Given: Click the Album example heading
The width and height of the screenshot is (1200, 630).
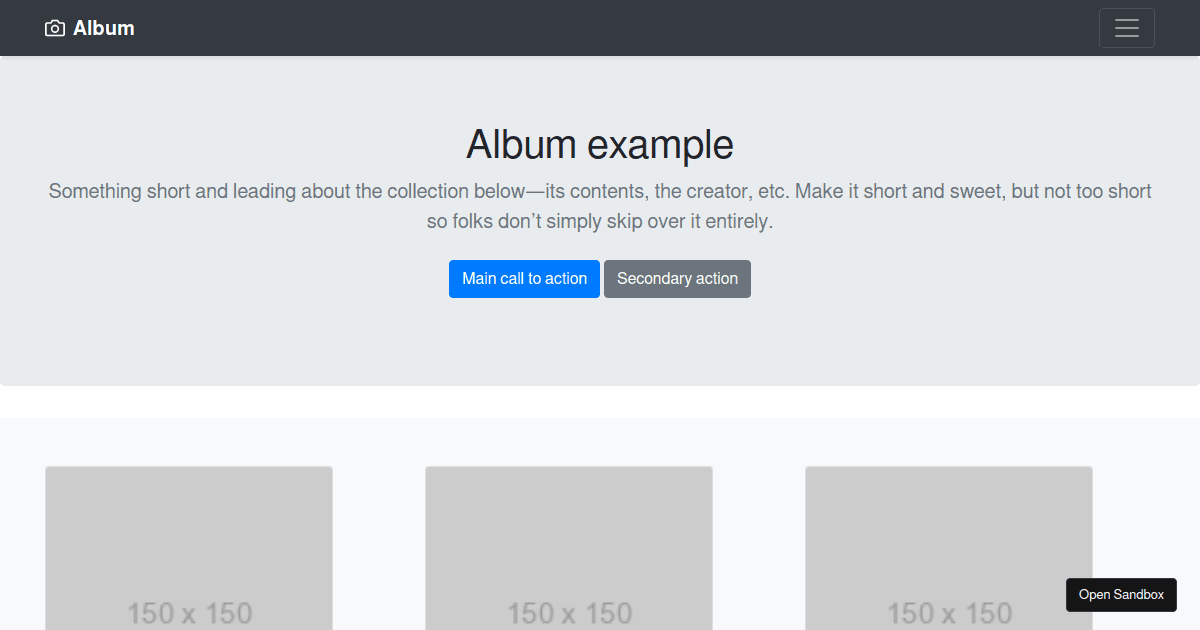Looking at the screenshot, I should tap(600, 145).
